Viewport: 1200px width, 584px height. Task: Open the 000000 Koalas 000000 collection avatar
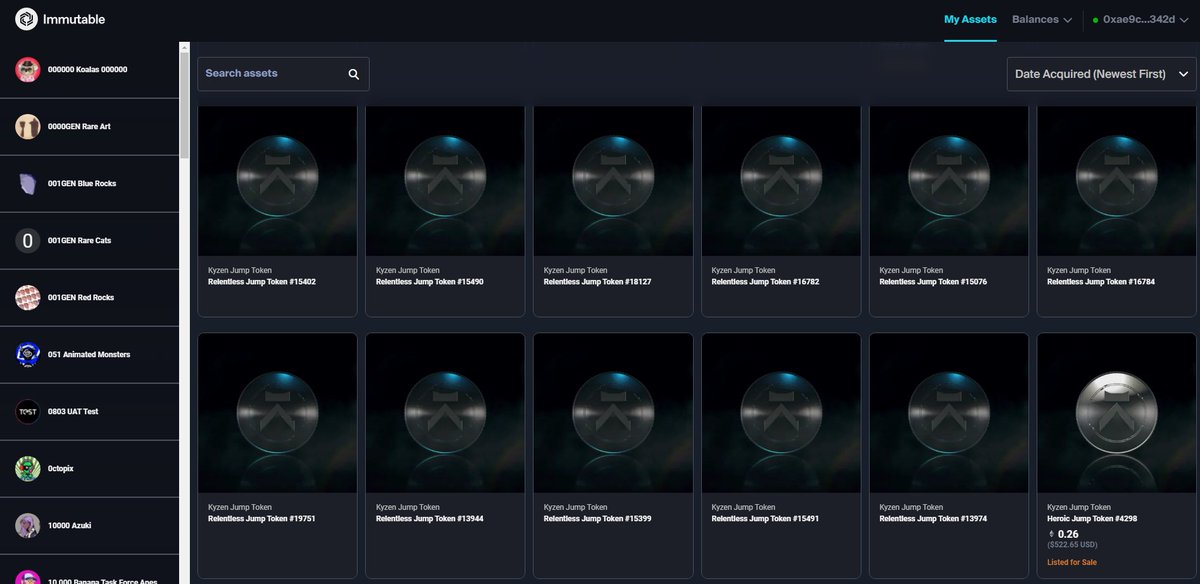coord(28,70)
